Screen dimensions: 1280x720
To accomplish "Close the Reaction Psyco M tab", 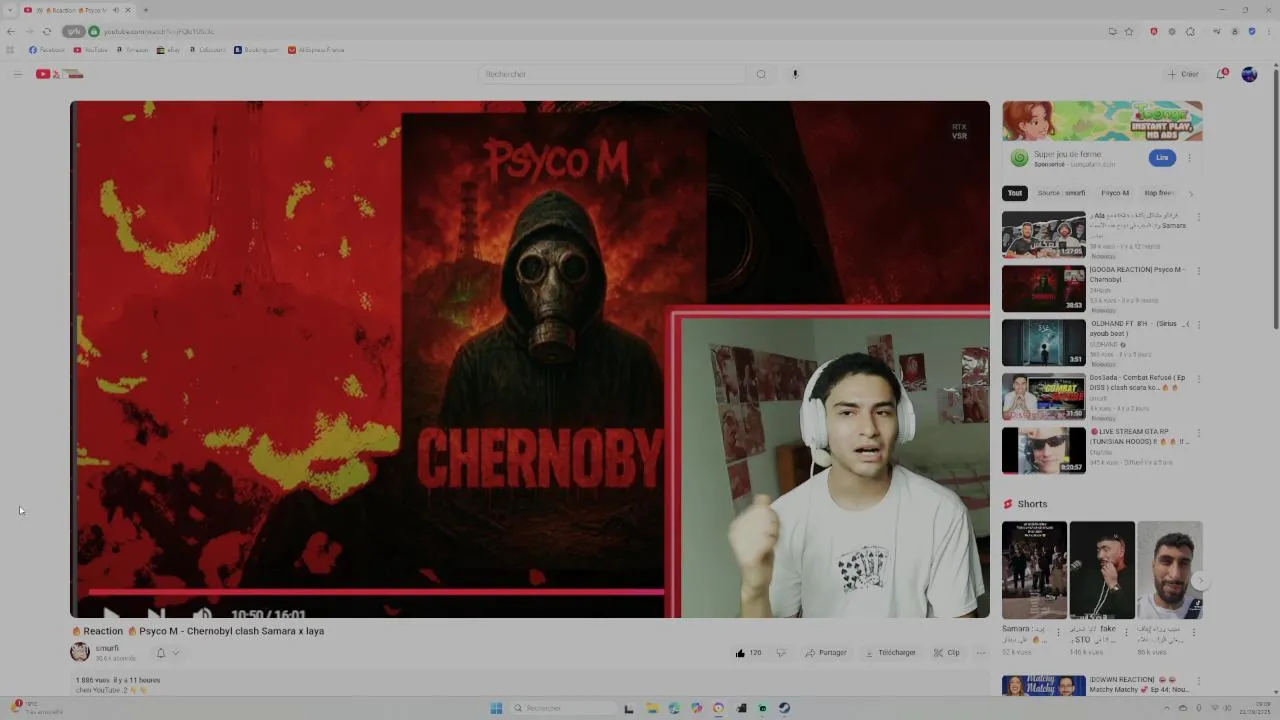I will 128,10.
